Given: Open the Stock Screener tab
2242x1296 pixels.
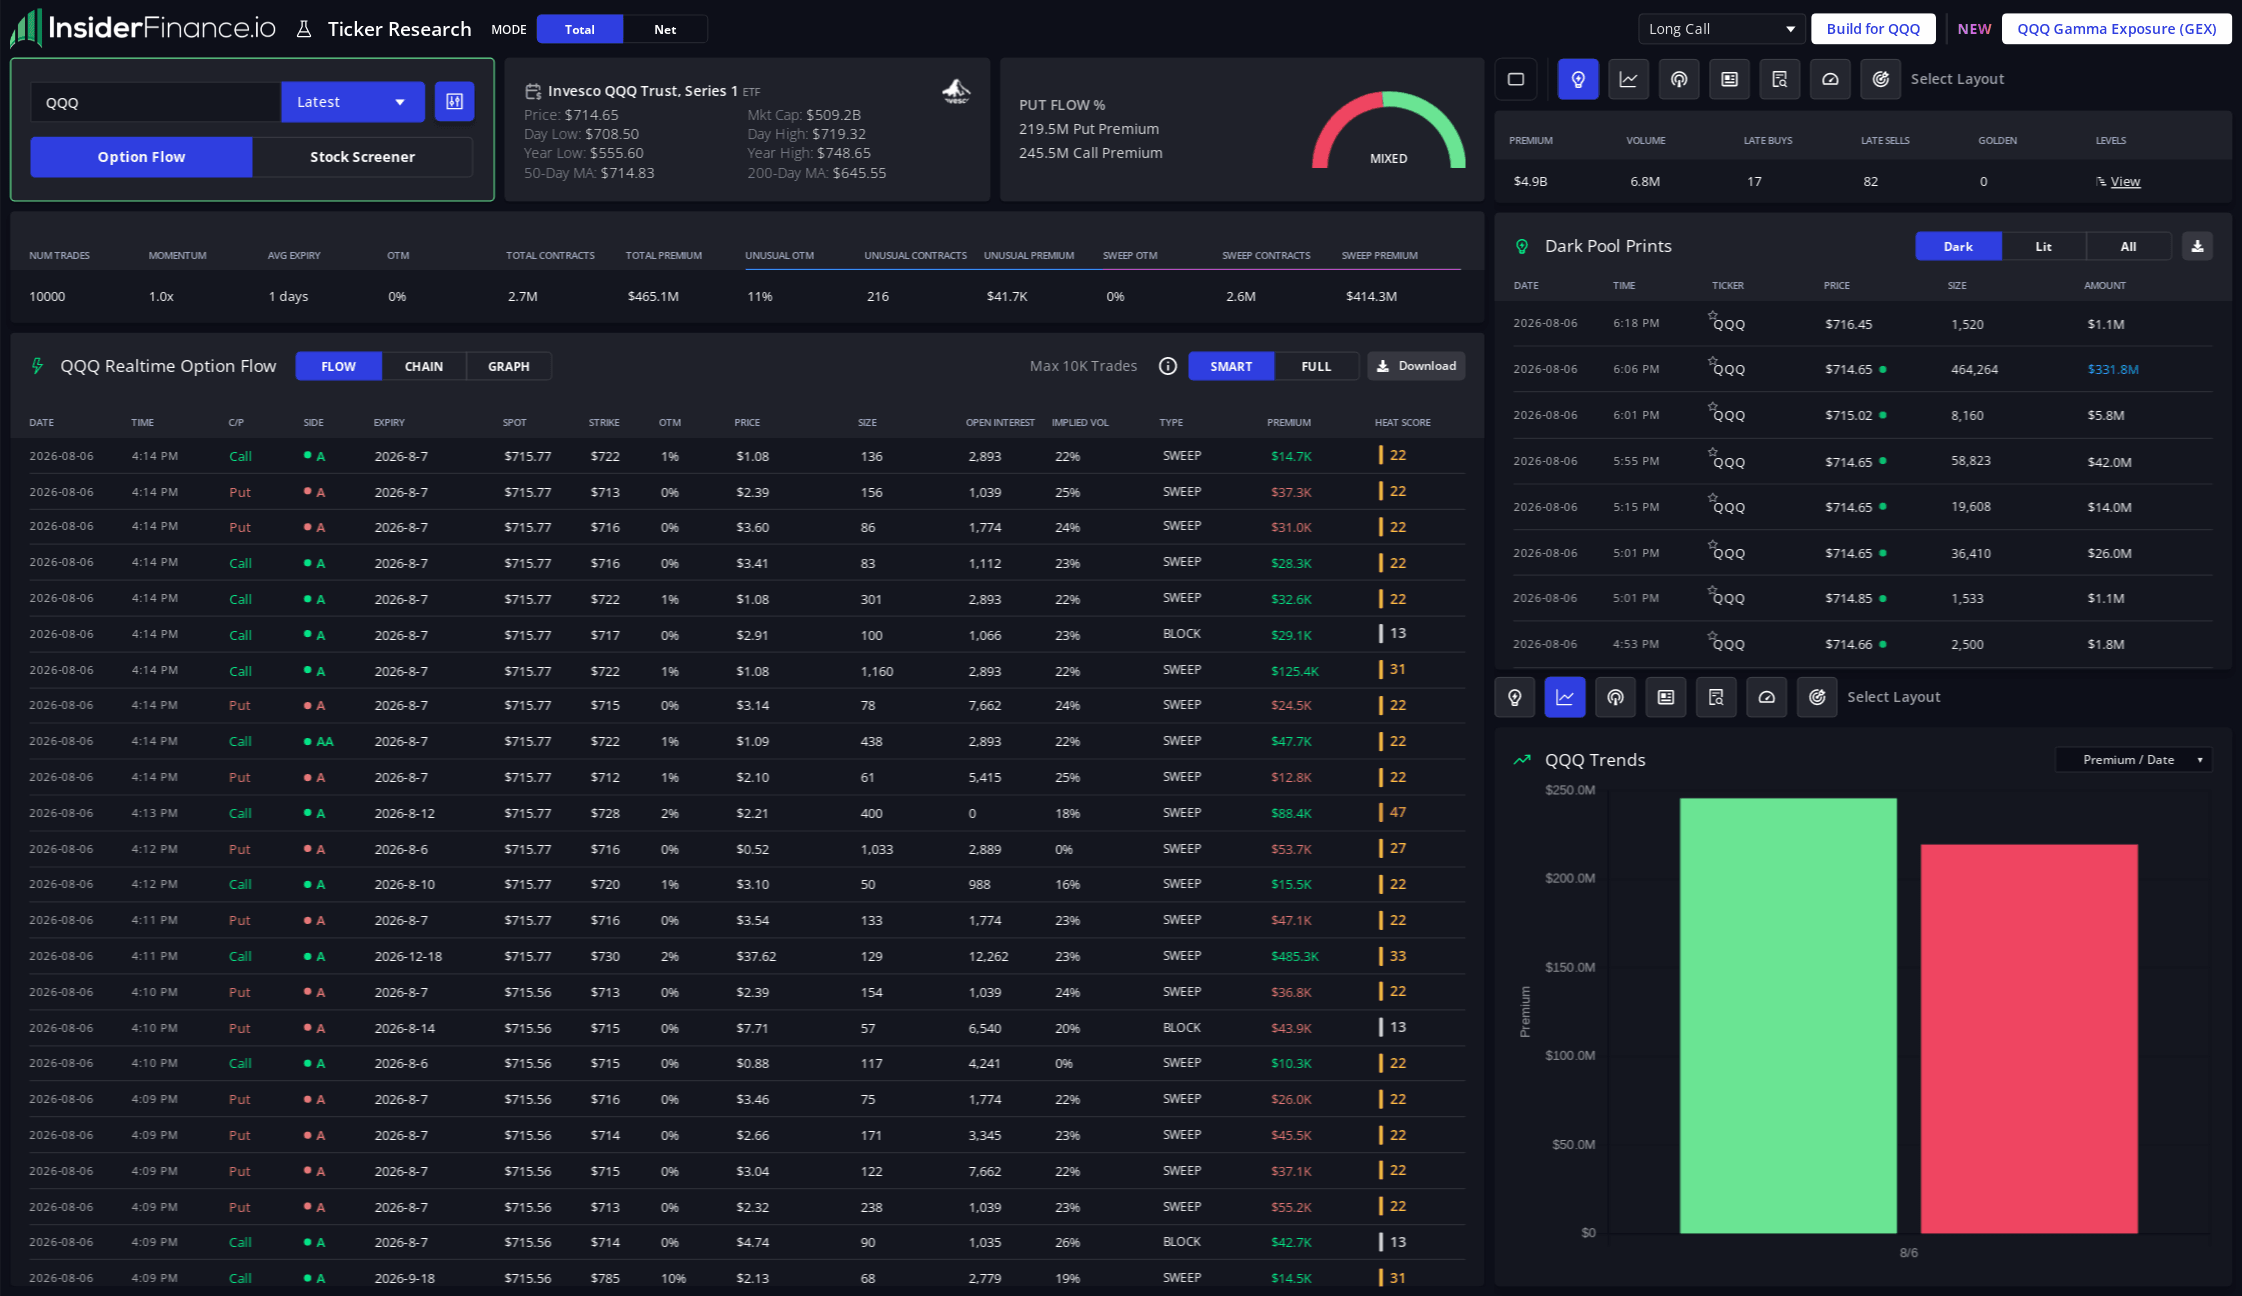Looking at the screenshot, I should [x=362, y=157].
